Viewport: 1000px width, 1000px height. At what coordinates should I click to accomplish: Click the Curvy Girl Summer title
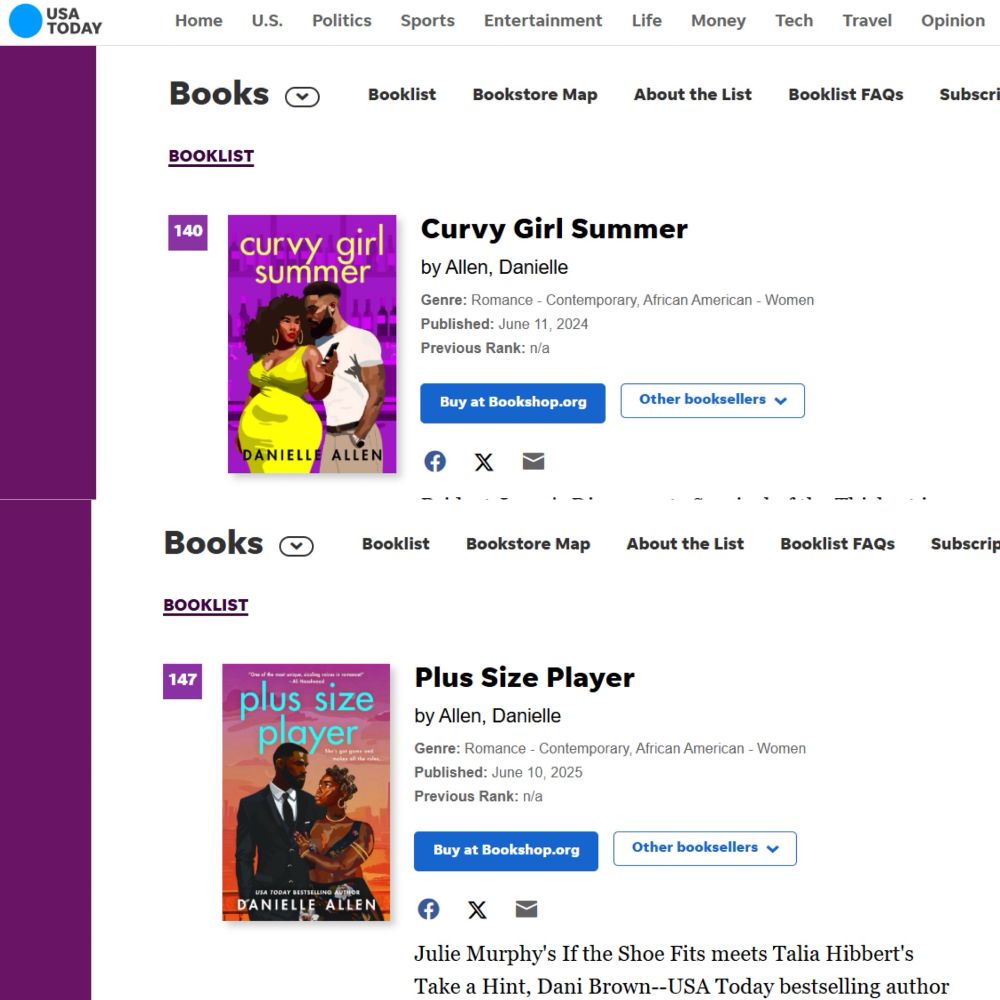click(x=554, y=229)
